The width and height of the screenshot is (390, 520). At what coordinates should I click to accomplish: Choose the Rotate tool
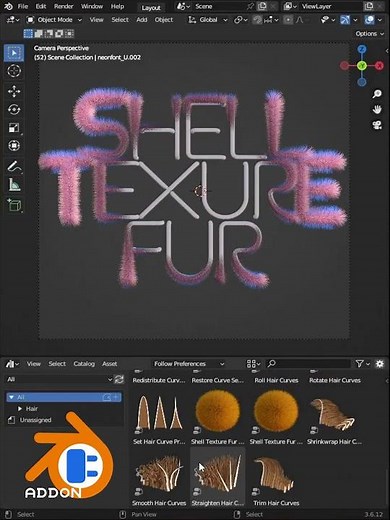point(14,109)
